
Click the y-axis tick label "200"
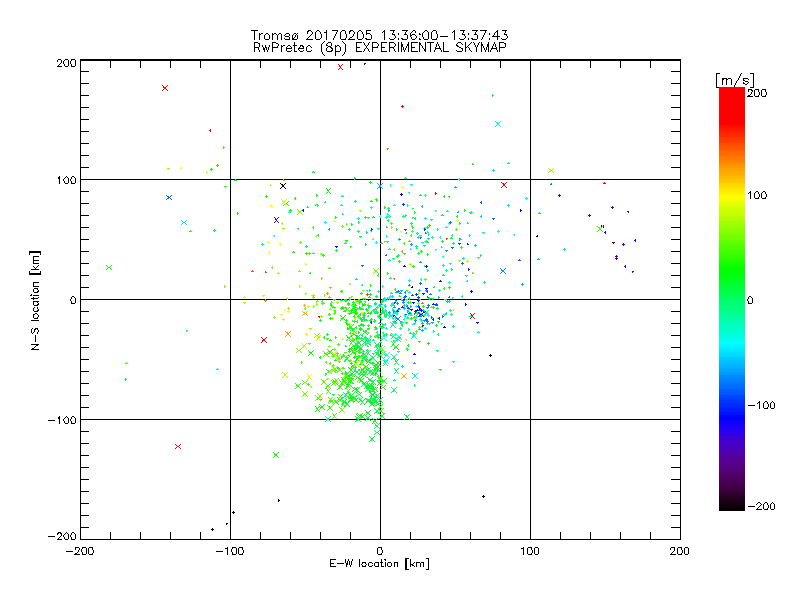[66, 63]
